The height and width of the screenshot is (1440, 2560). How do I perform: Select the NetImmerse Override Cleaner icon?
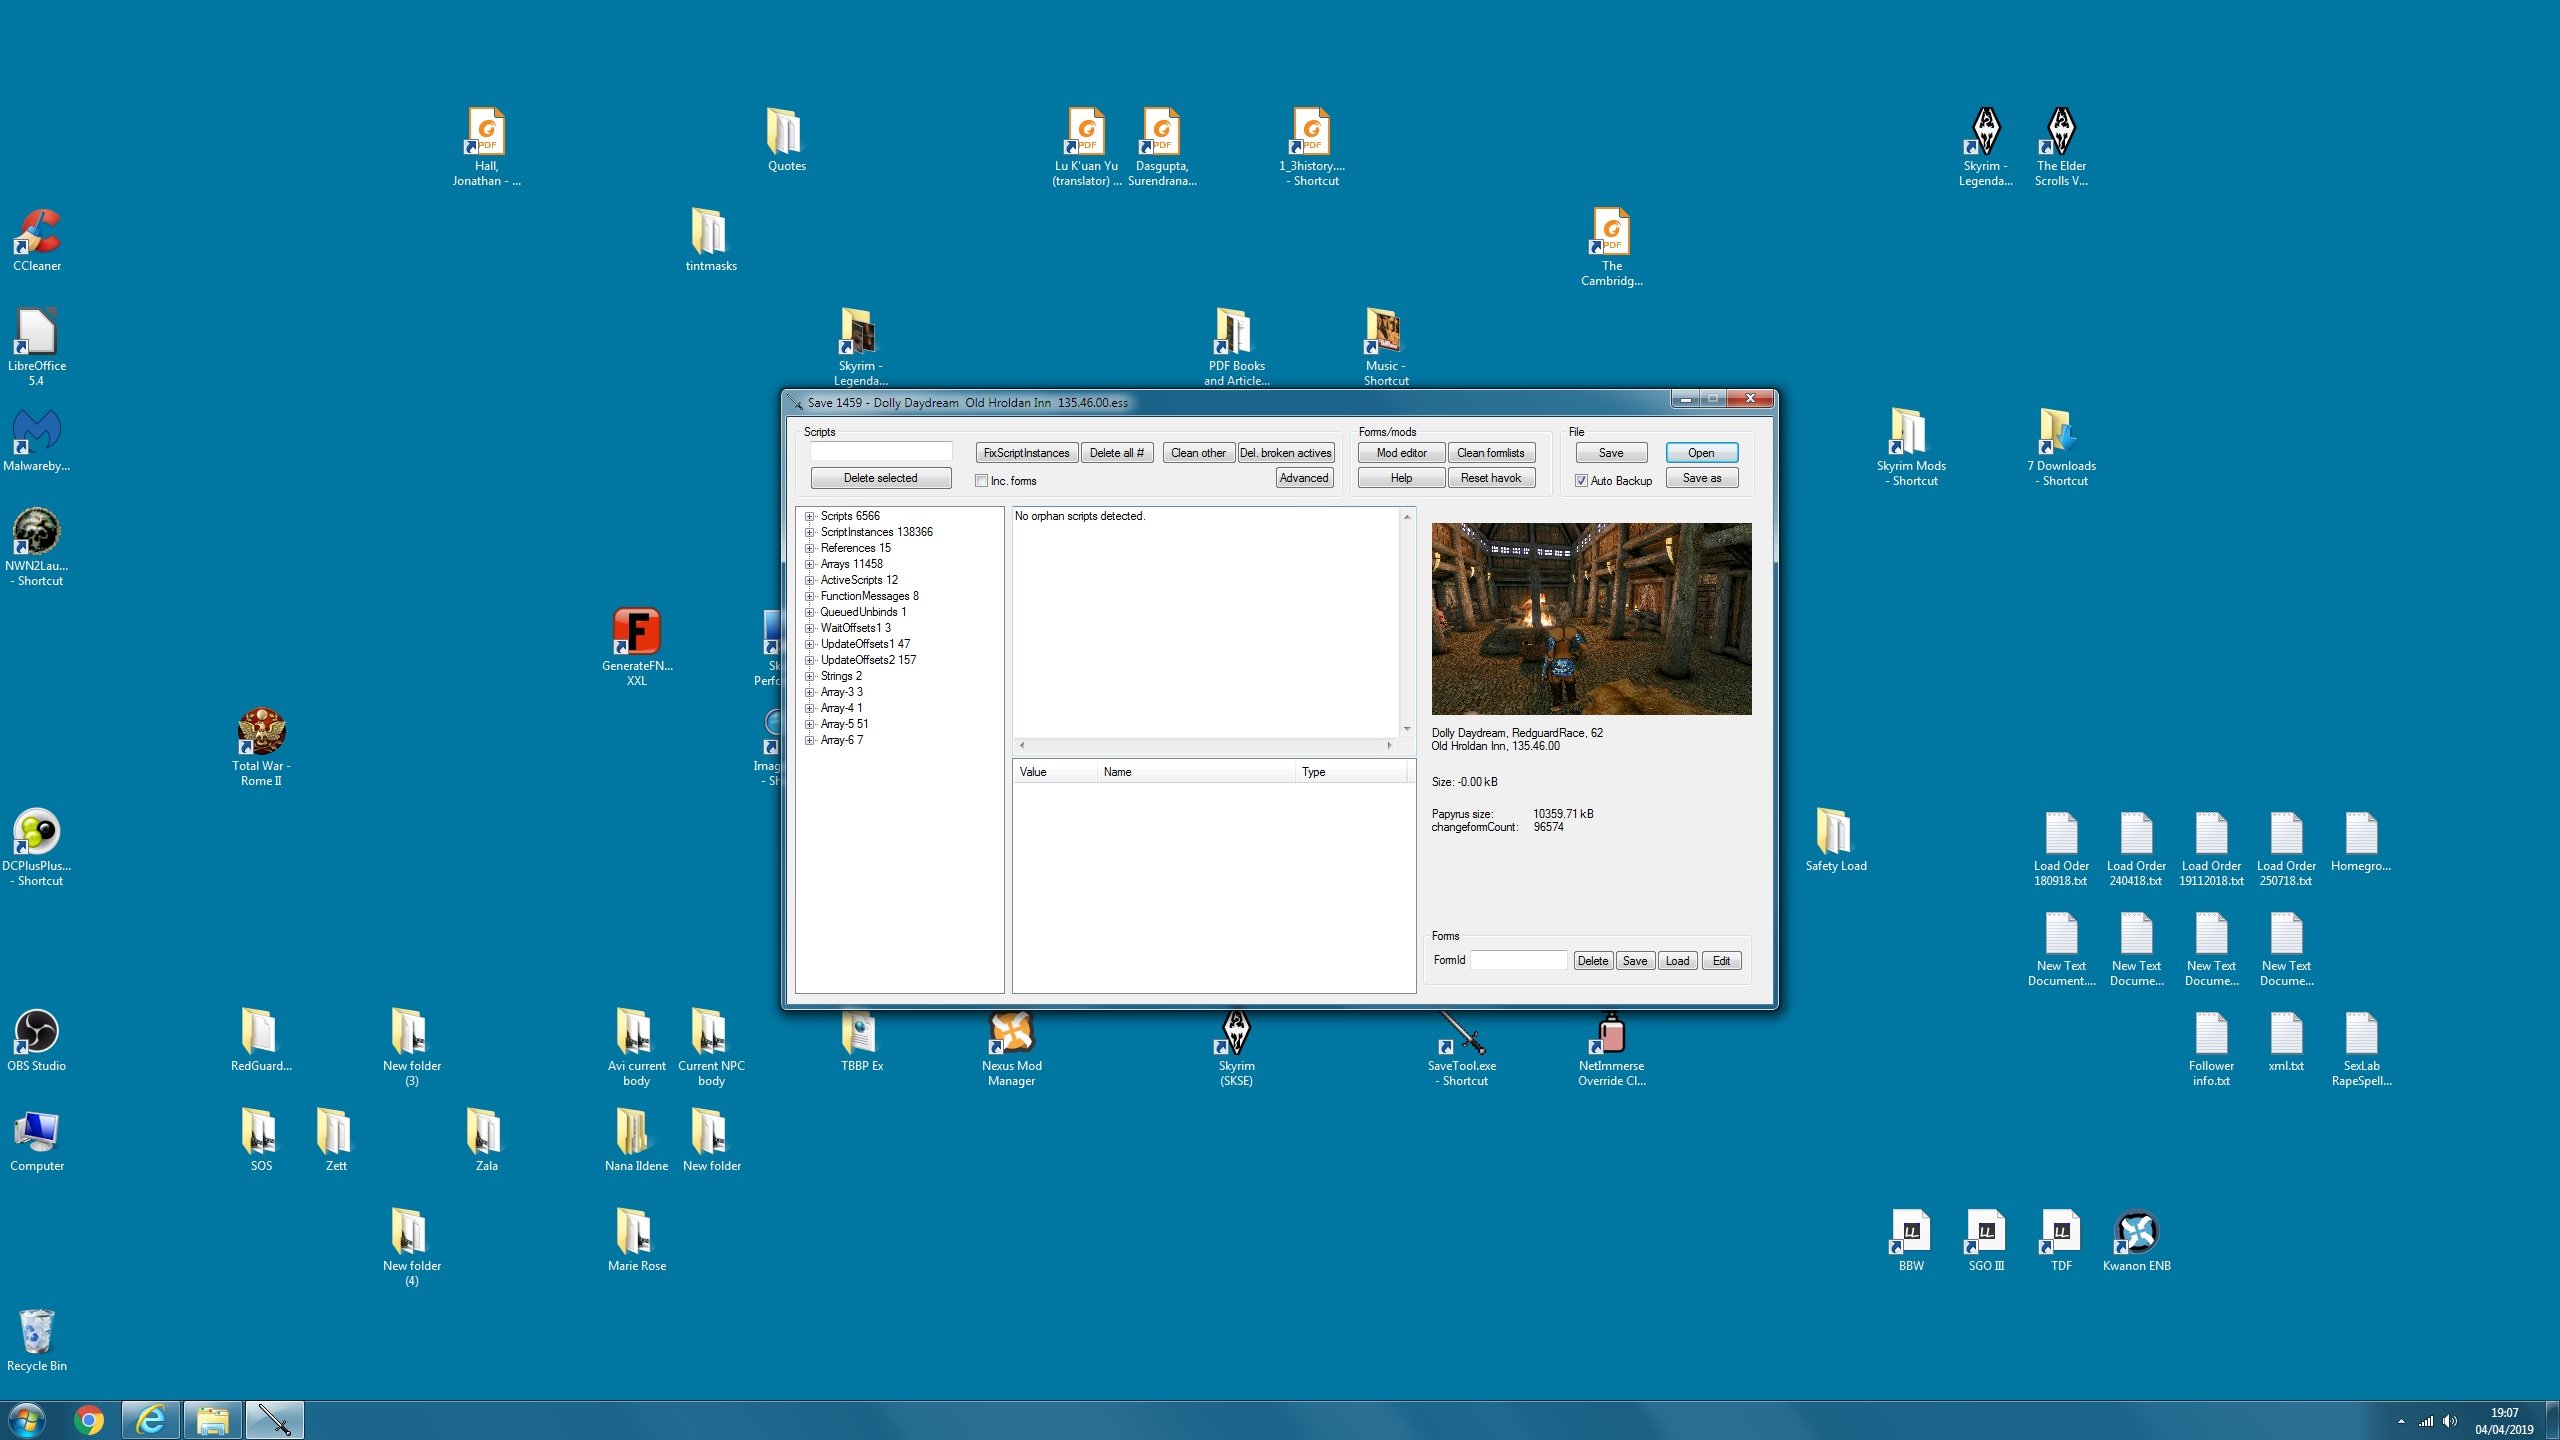1611,1048
